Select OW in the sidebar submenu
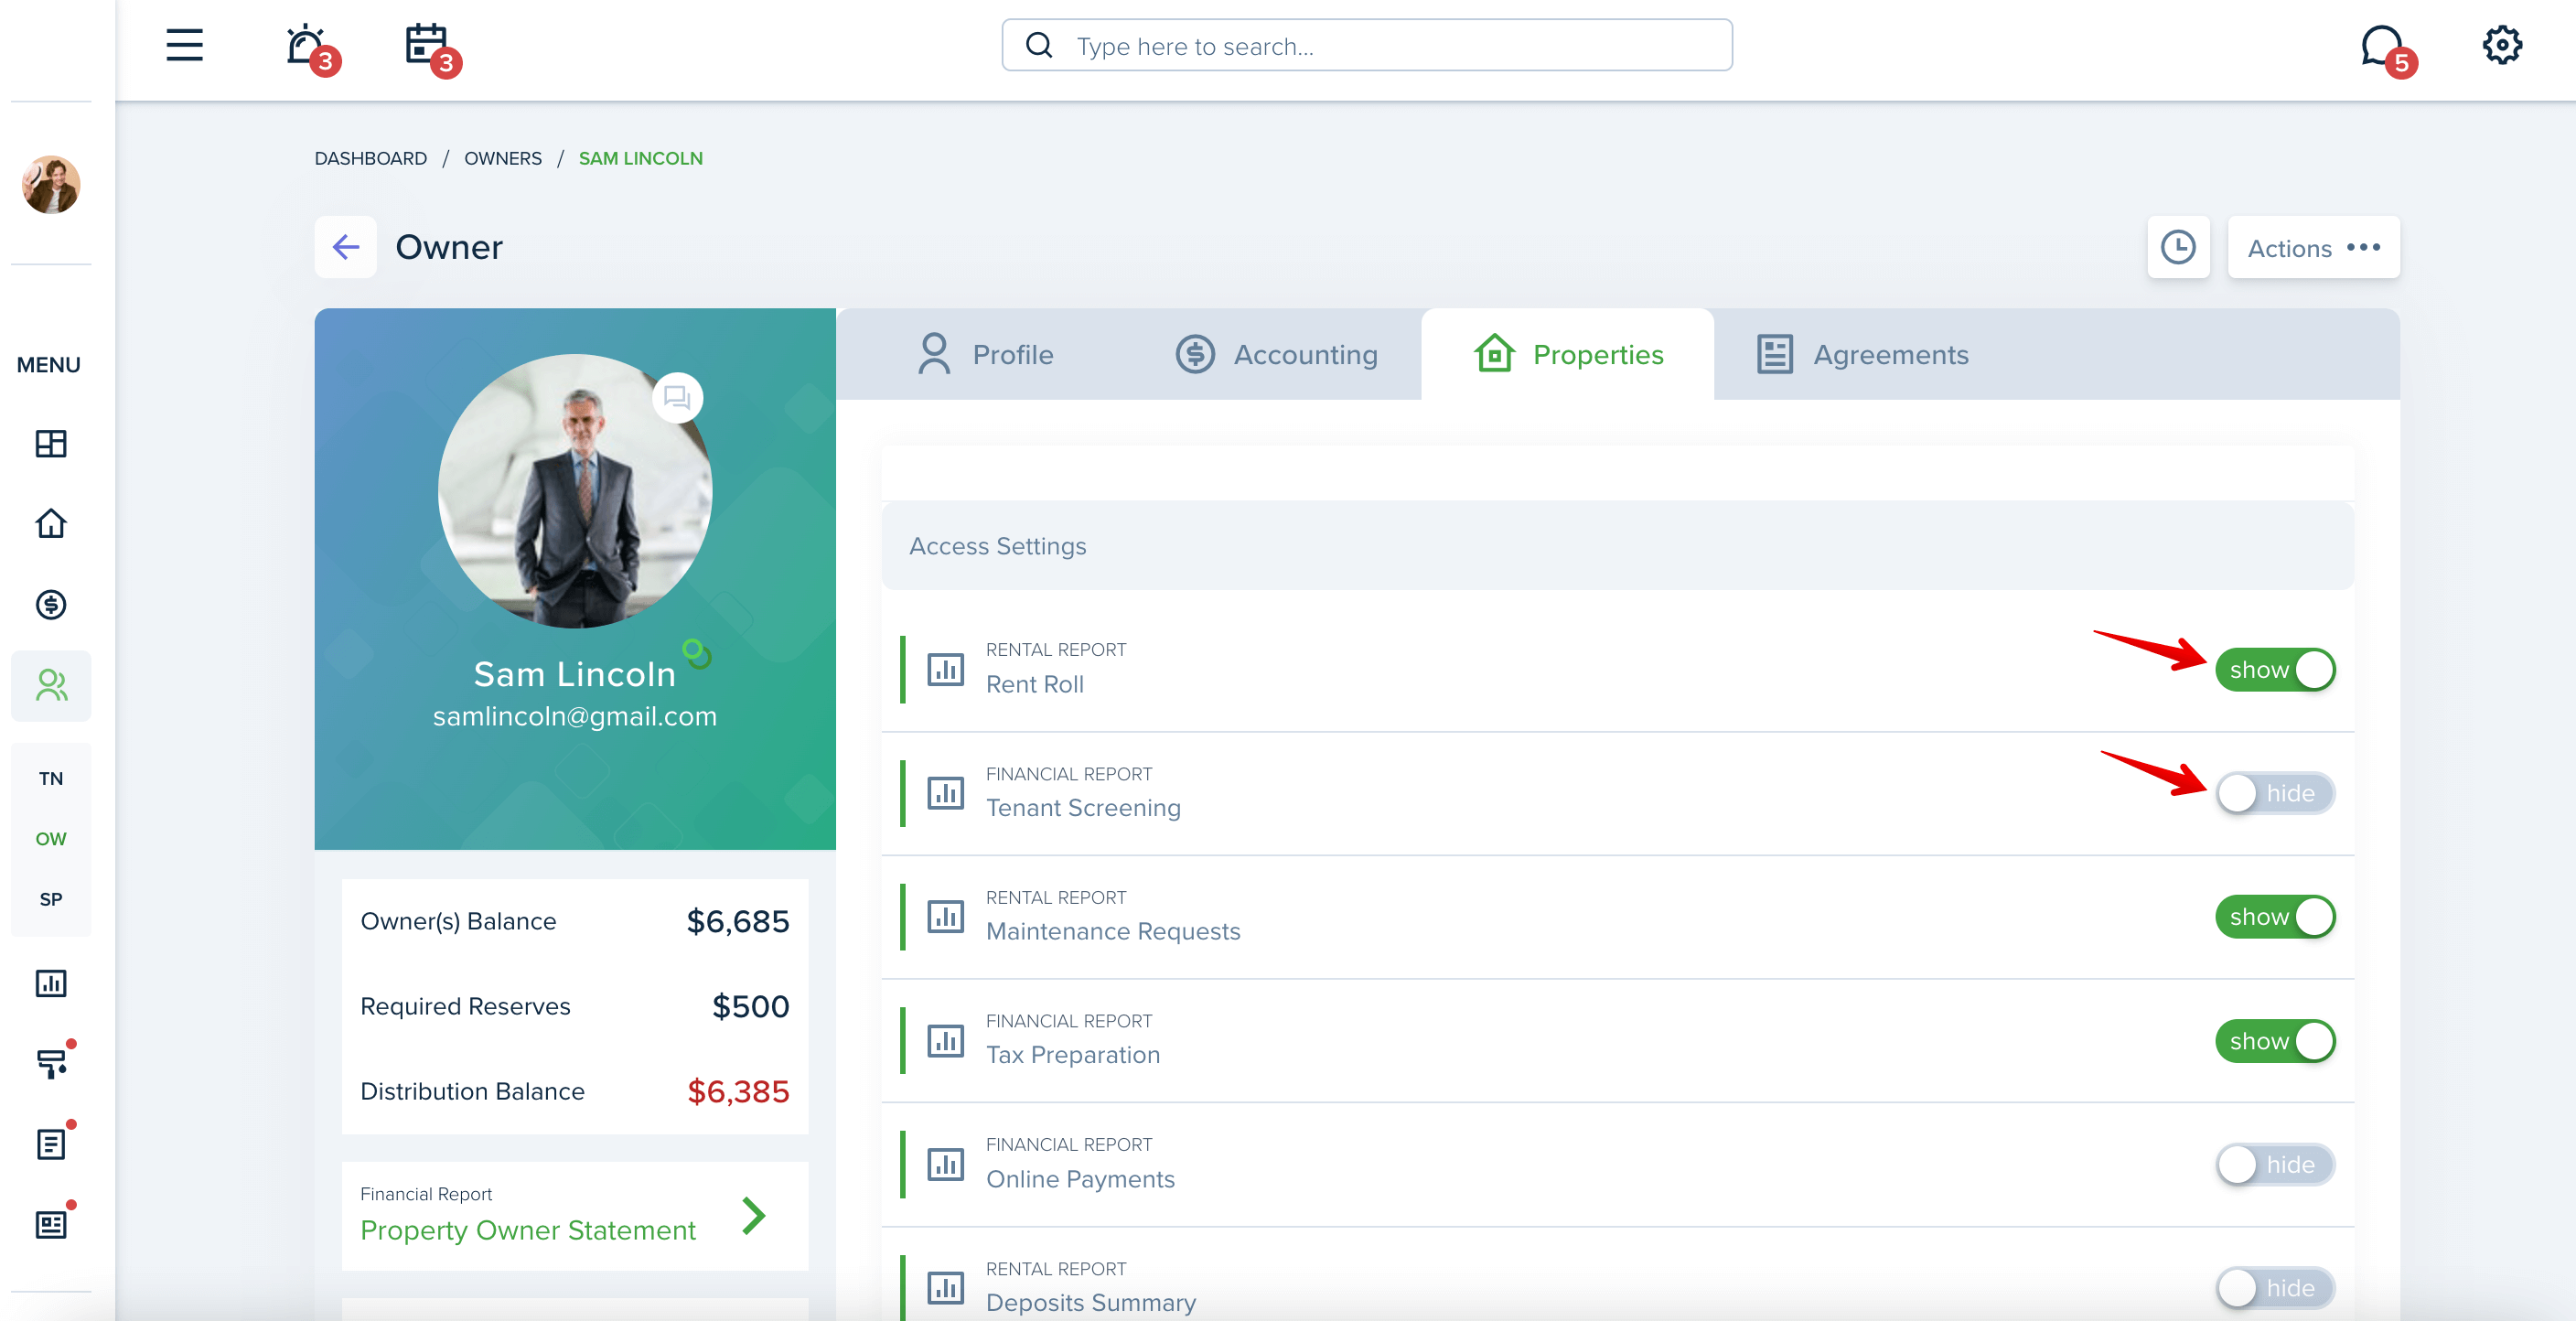Viewport: 2576px width, 1321px height. [x=51, y=839]
